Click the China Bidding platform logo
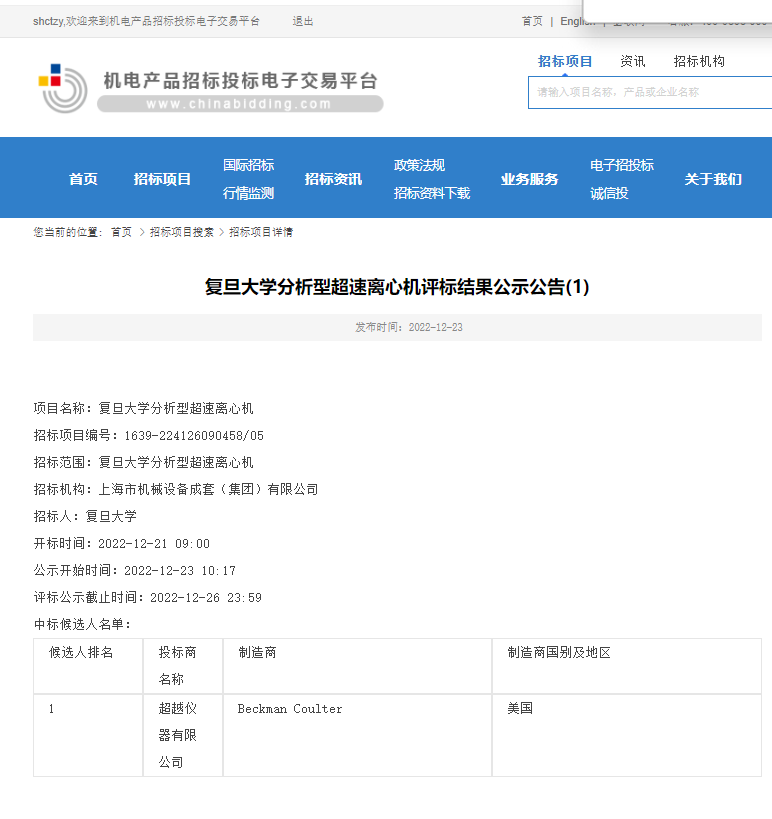The width and height of the screenshot is (772, 819). pyautogui.click(x=210, y=89)
